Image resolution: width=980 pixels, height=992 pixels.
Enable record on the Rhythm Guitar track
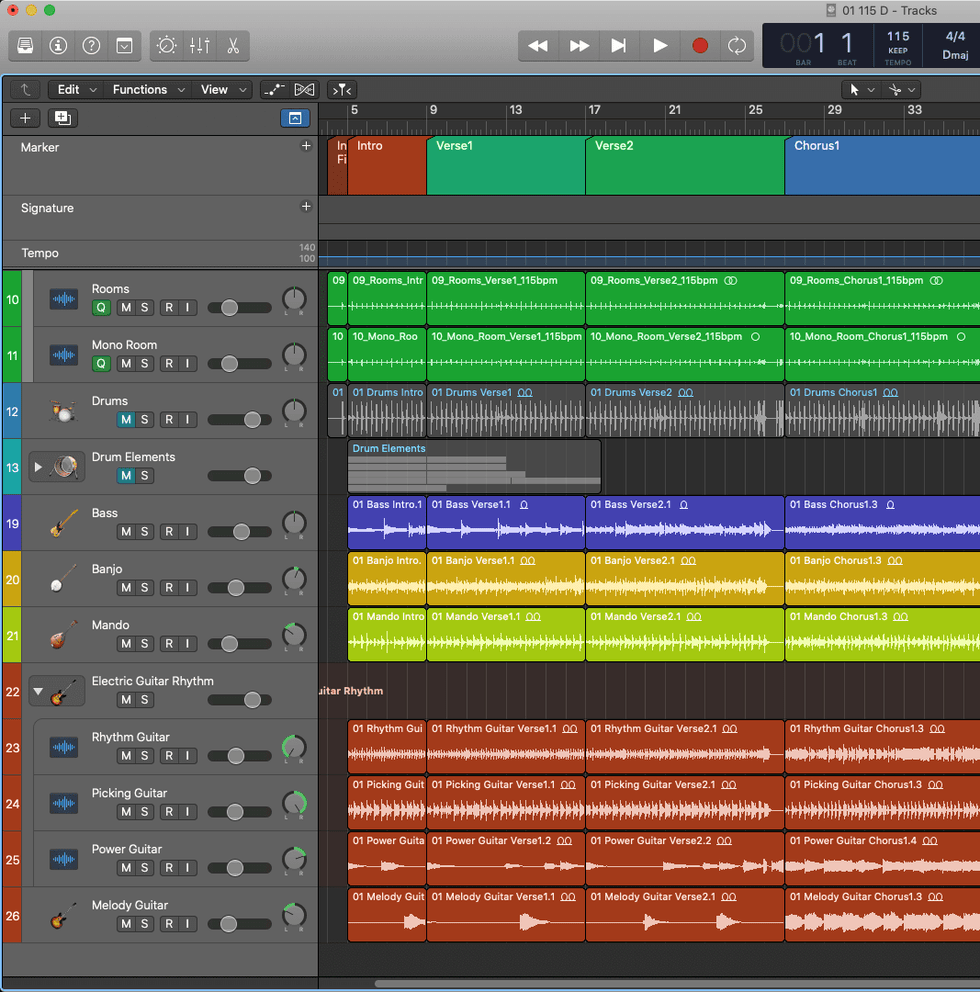tap(169, 756)
